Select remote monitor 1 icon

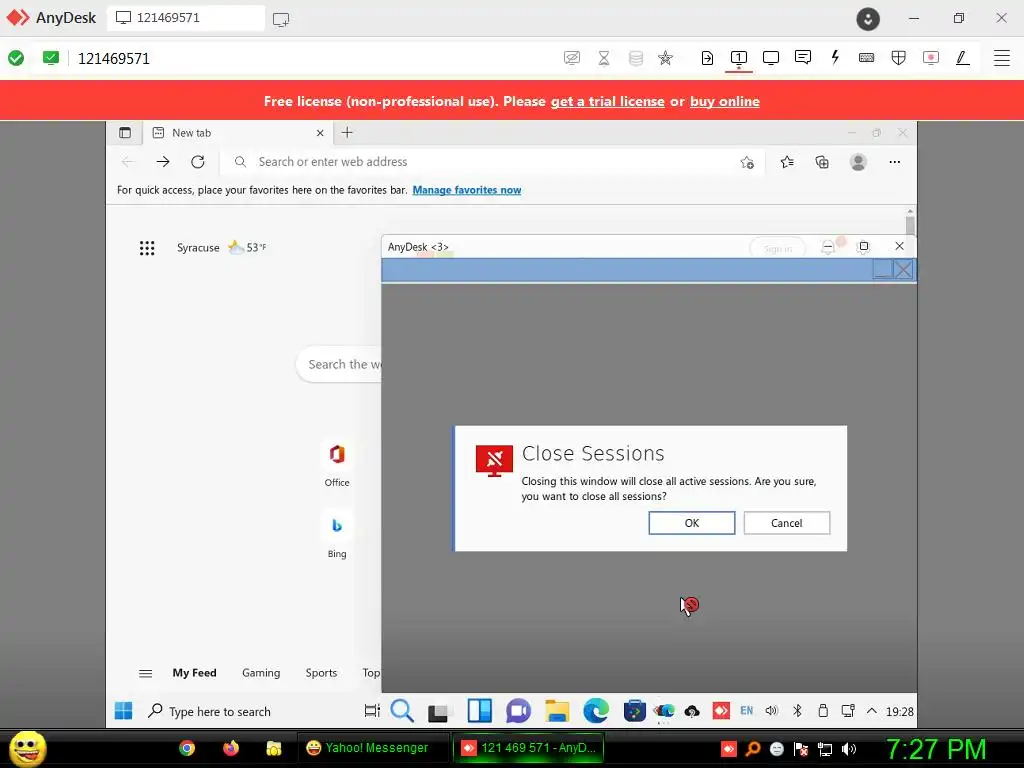coord(739,58)
